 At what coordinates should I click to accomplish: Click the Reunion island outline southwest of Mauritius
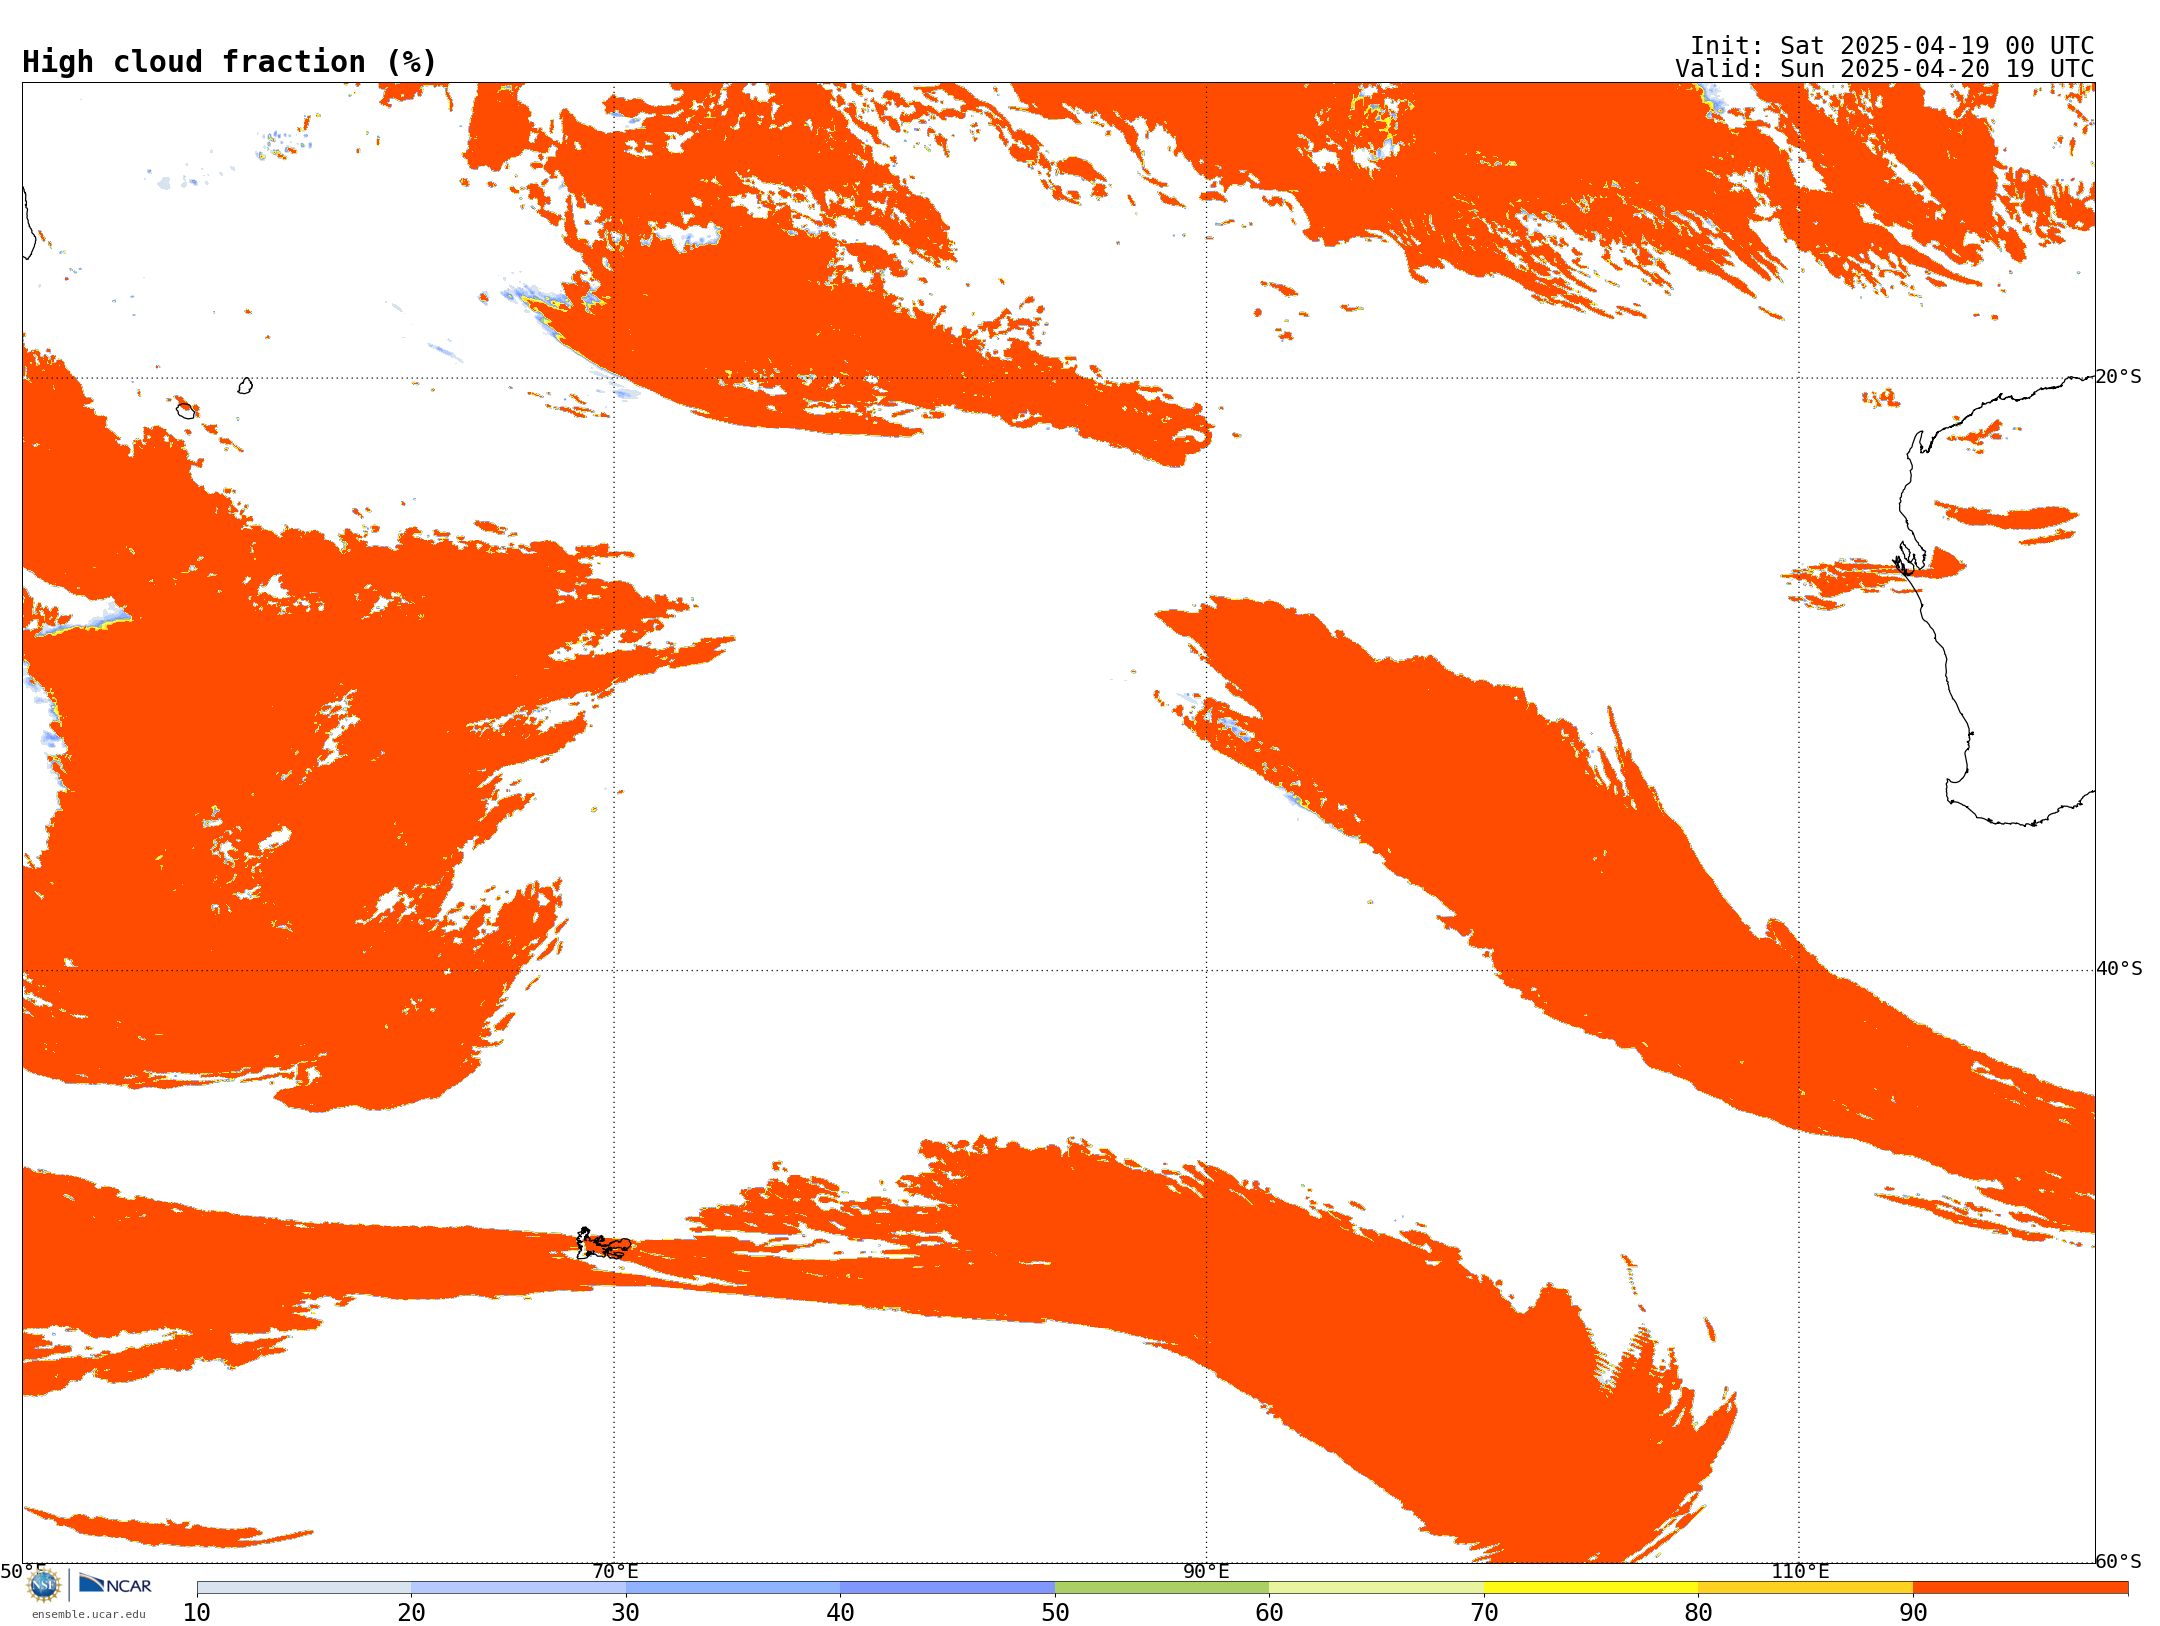[186, 410]
